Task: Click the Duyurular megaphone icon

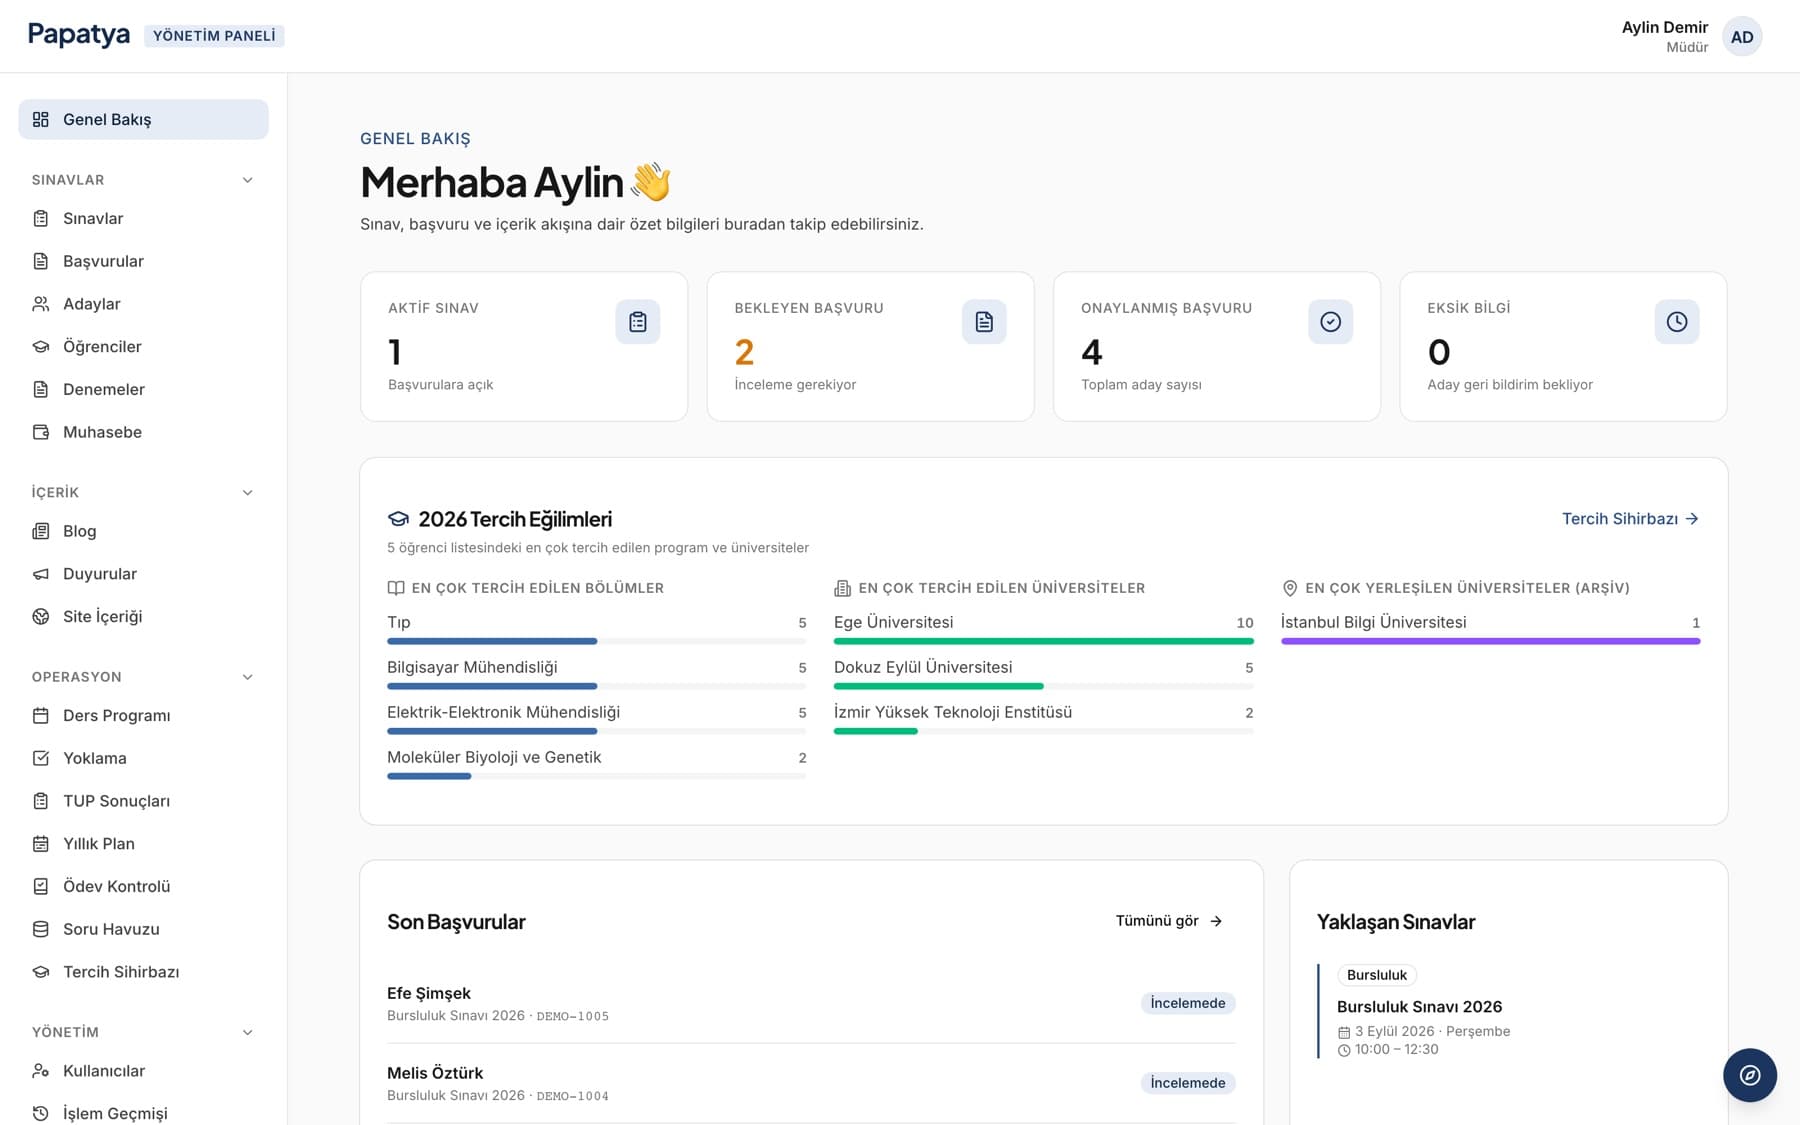Action: 41,574
